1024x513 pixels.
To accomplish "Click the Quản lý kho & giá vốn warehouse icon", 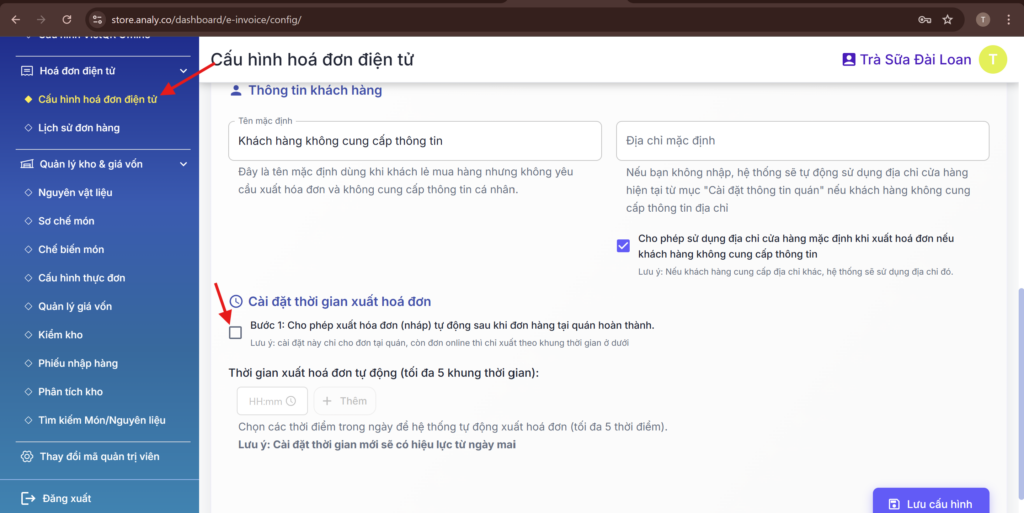I will [x=27, y=164].
